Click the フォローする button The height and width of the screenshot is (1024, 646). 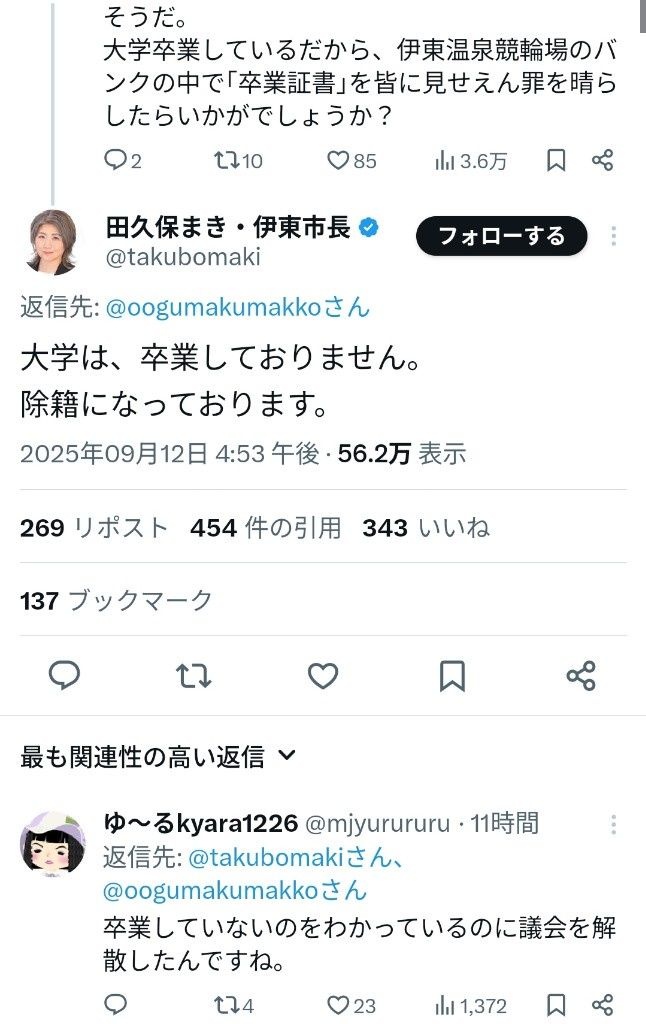[x=501, y=236]
